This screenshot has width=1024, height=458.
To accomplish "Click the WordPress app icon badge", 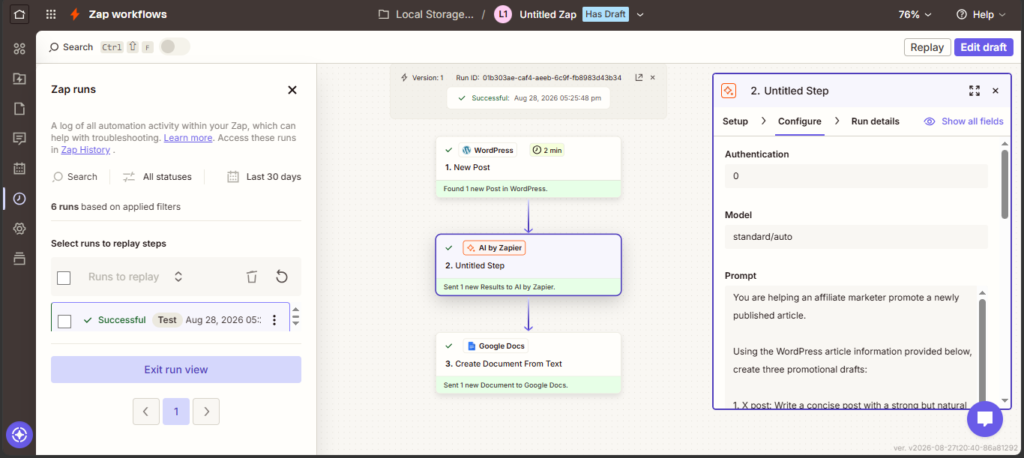I will click(487, 150).
